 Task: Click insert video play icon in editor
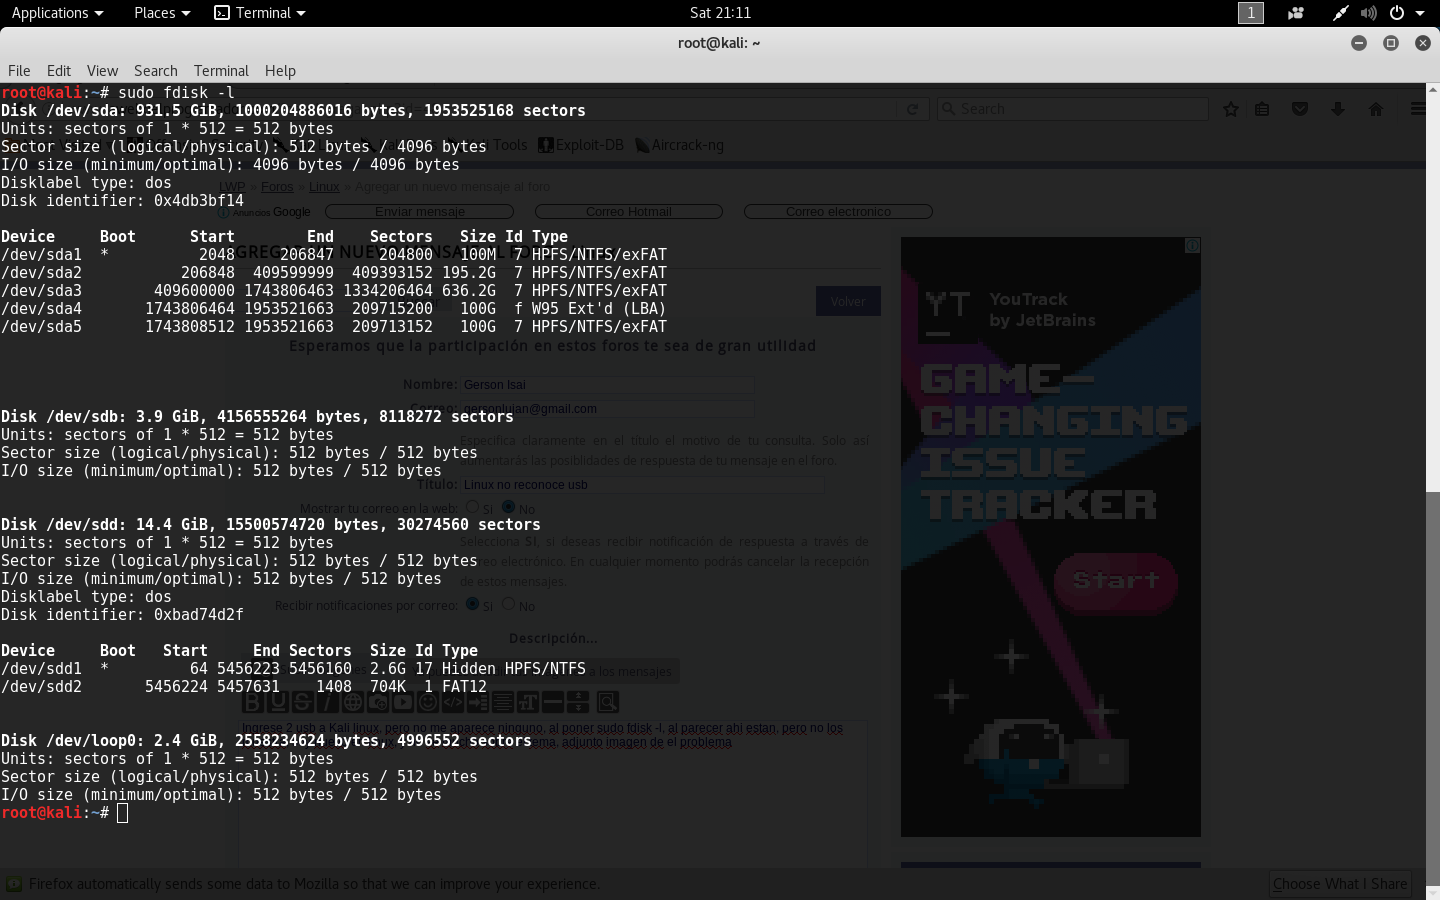click(x=403, y=702)
